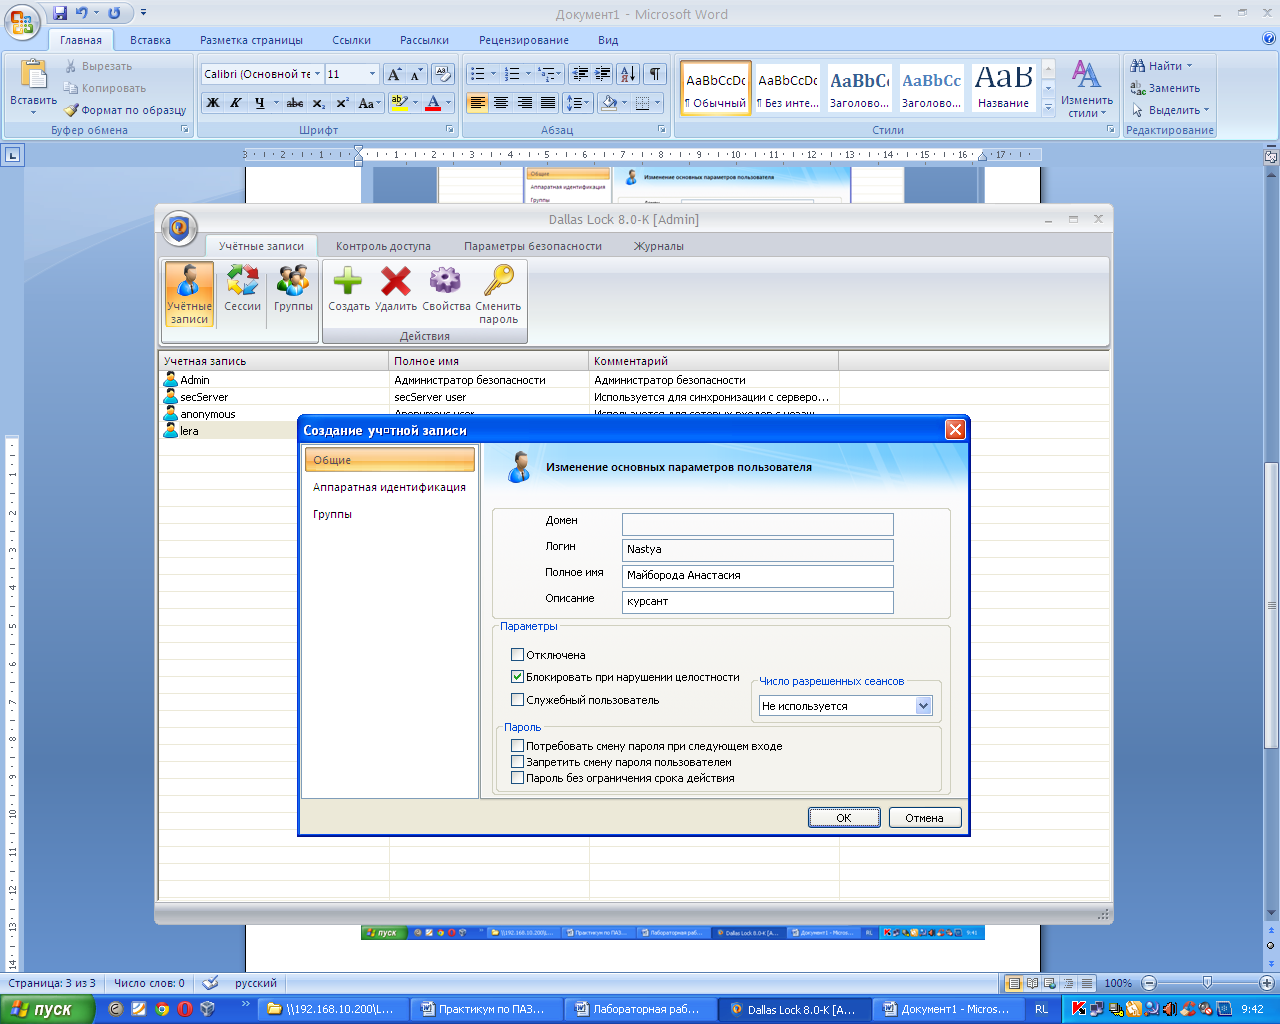Enable Служебный пользователь checkbox

[517, 700]
